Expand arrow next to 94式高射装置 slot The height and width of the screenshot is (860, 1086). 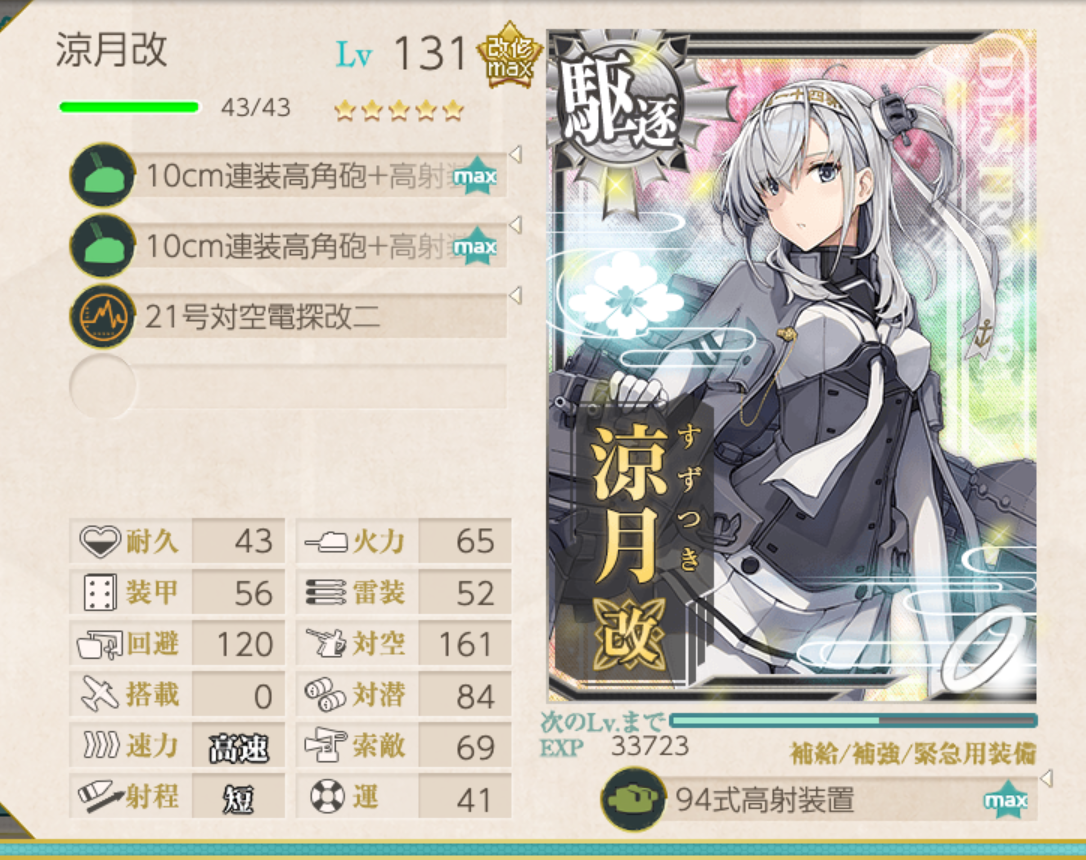pyautogui.click(x=1047, y=778)
